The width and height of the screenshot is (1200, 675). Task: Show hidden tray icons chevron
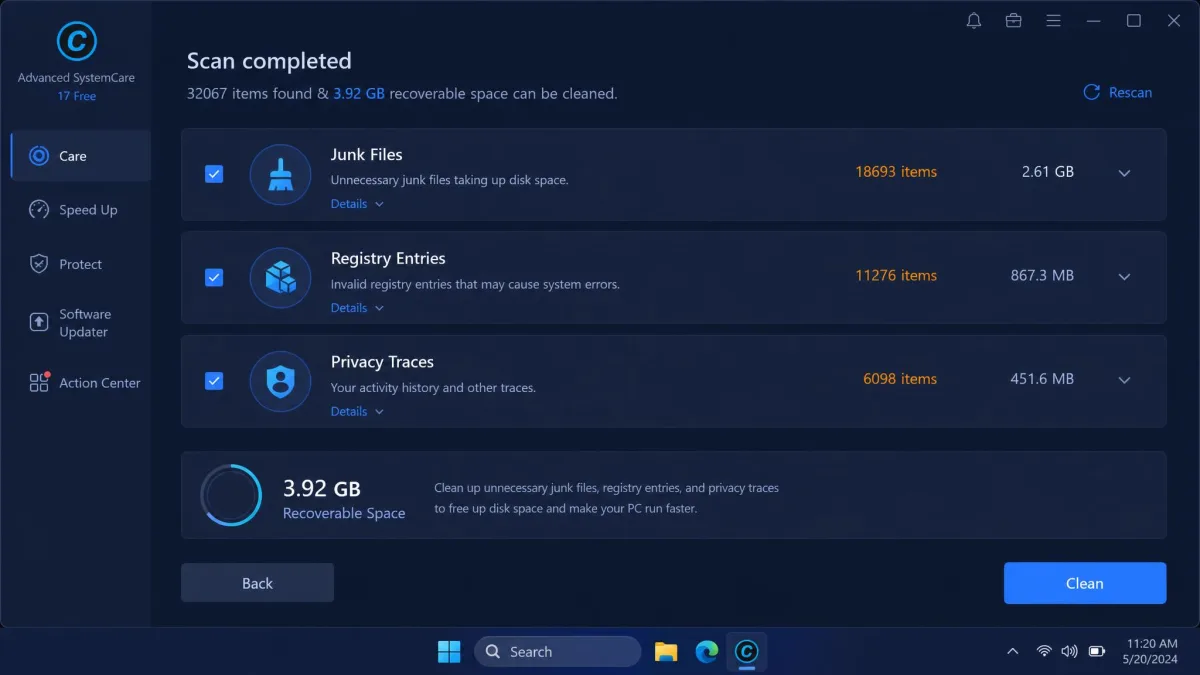point(1013,651)
